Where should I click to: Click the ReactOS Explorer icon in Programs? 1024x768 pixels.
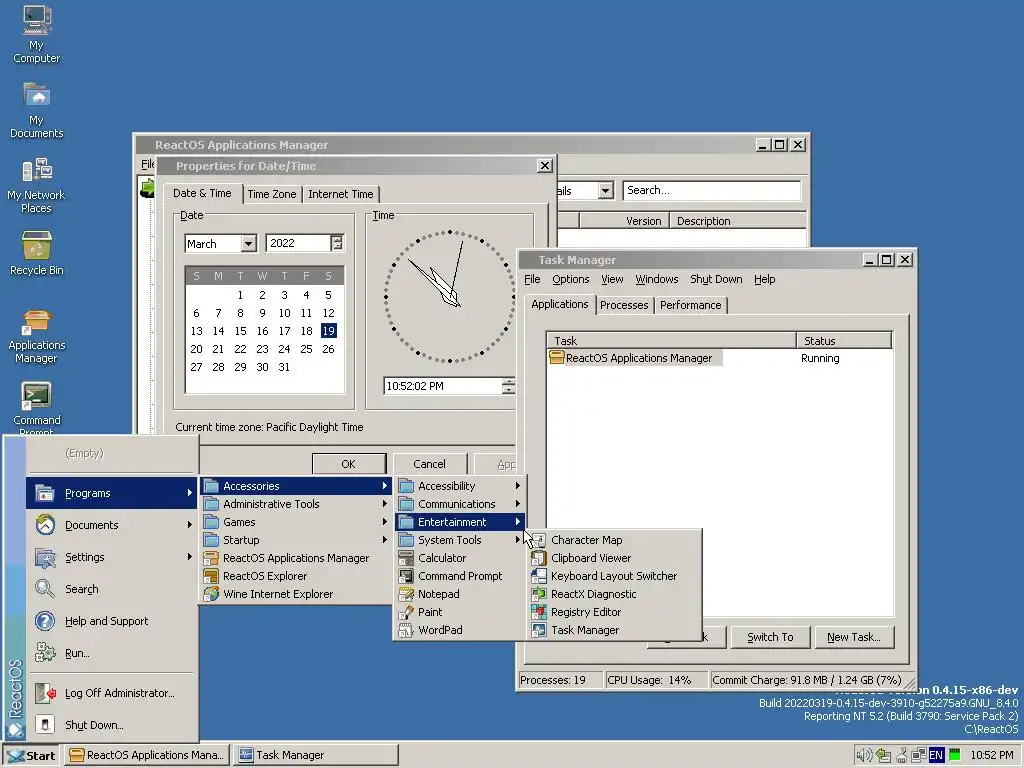coord(211,576)
